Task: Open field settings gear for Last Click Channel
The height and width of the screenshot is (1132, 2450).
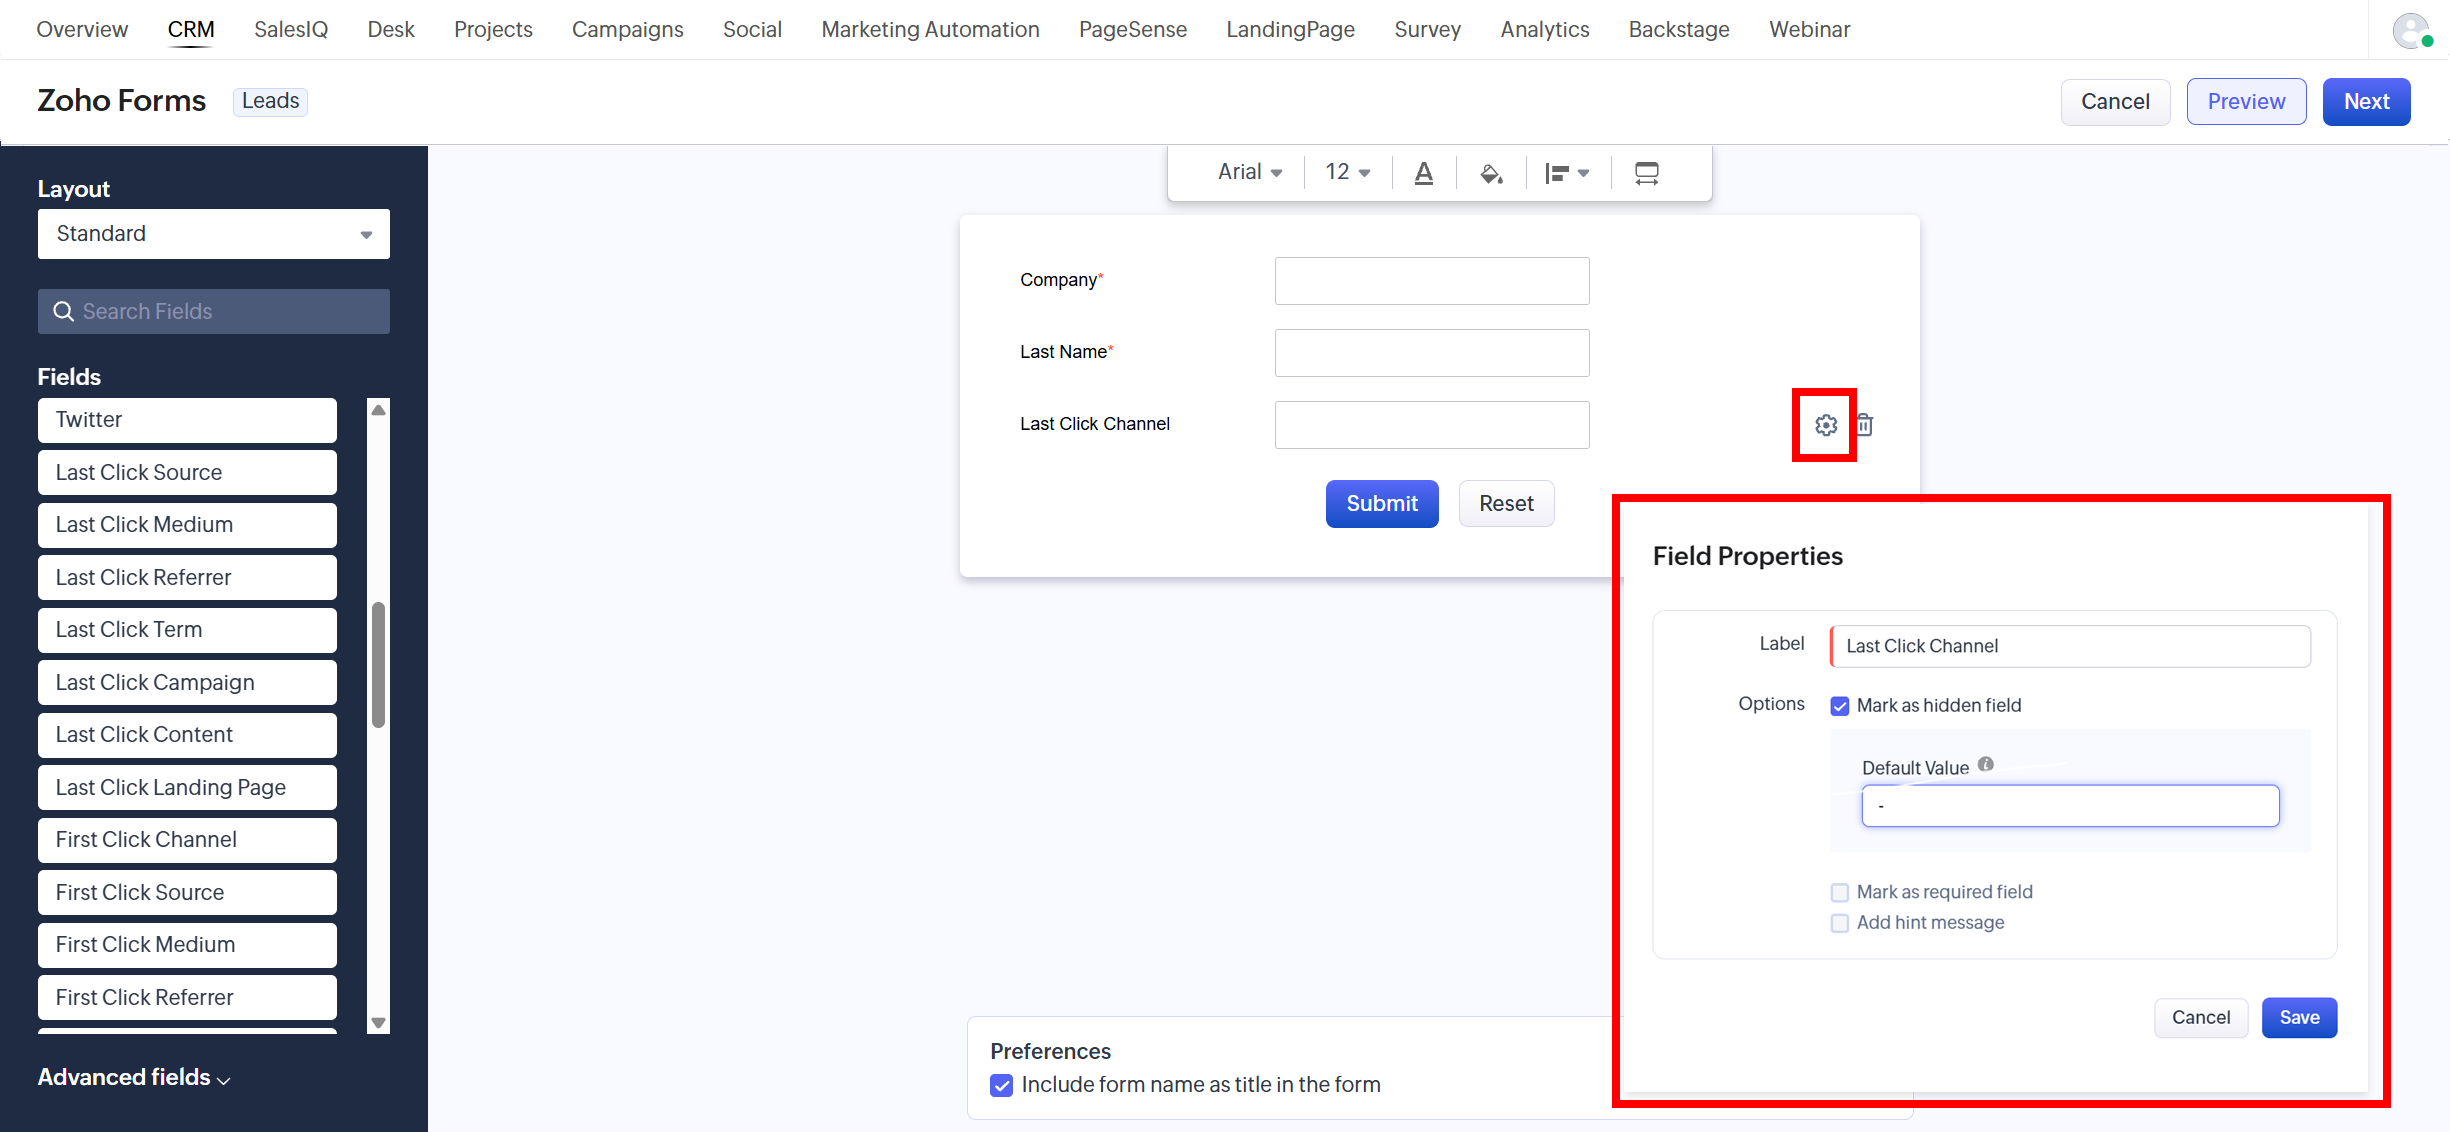Action: [x=1826, y=425]
